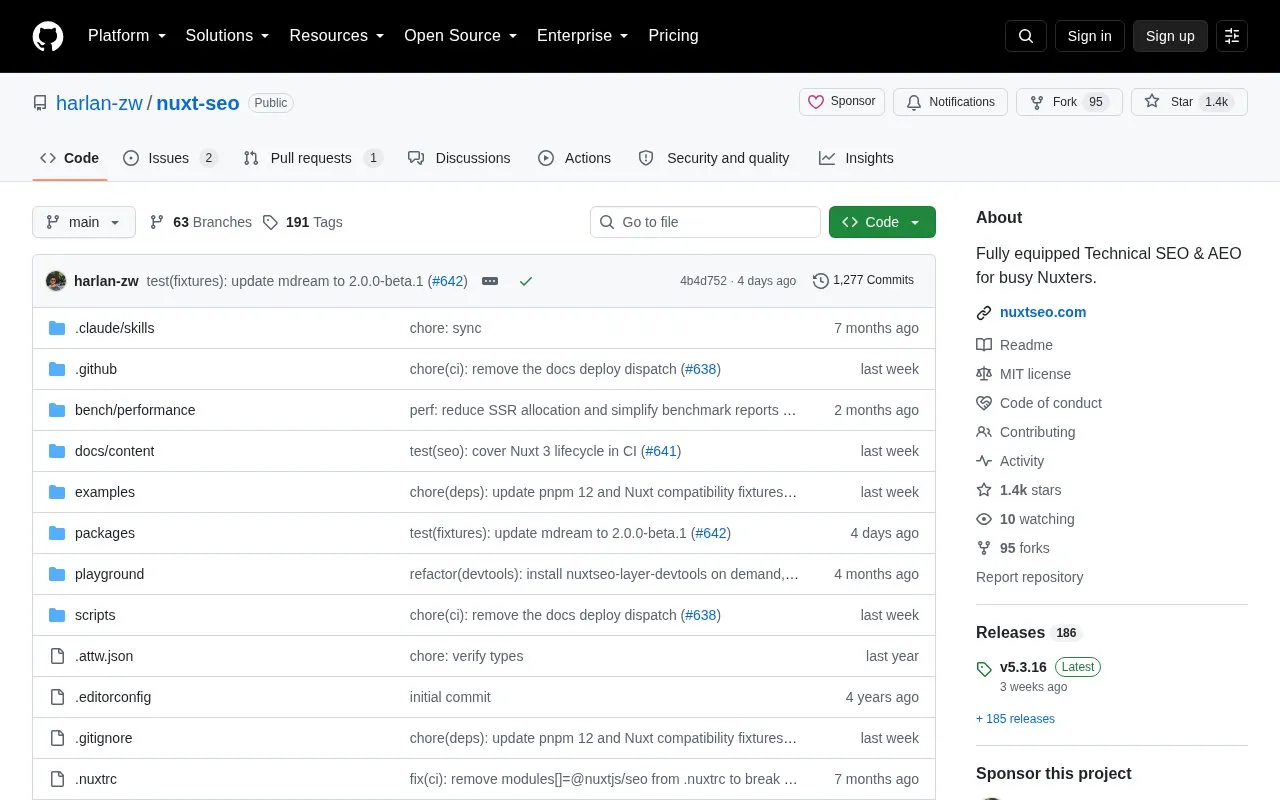Open the Security and quality tab

pos(714,158)
